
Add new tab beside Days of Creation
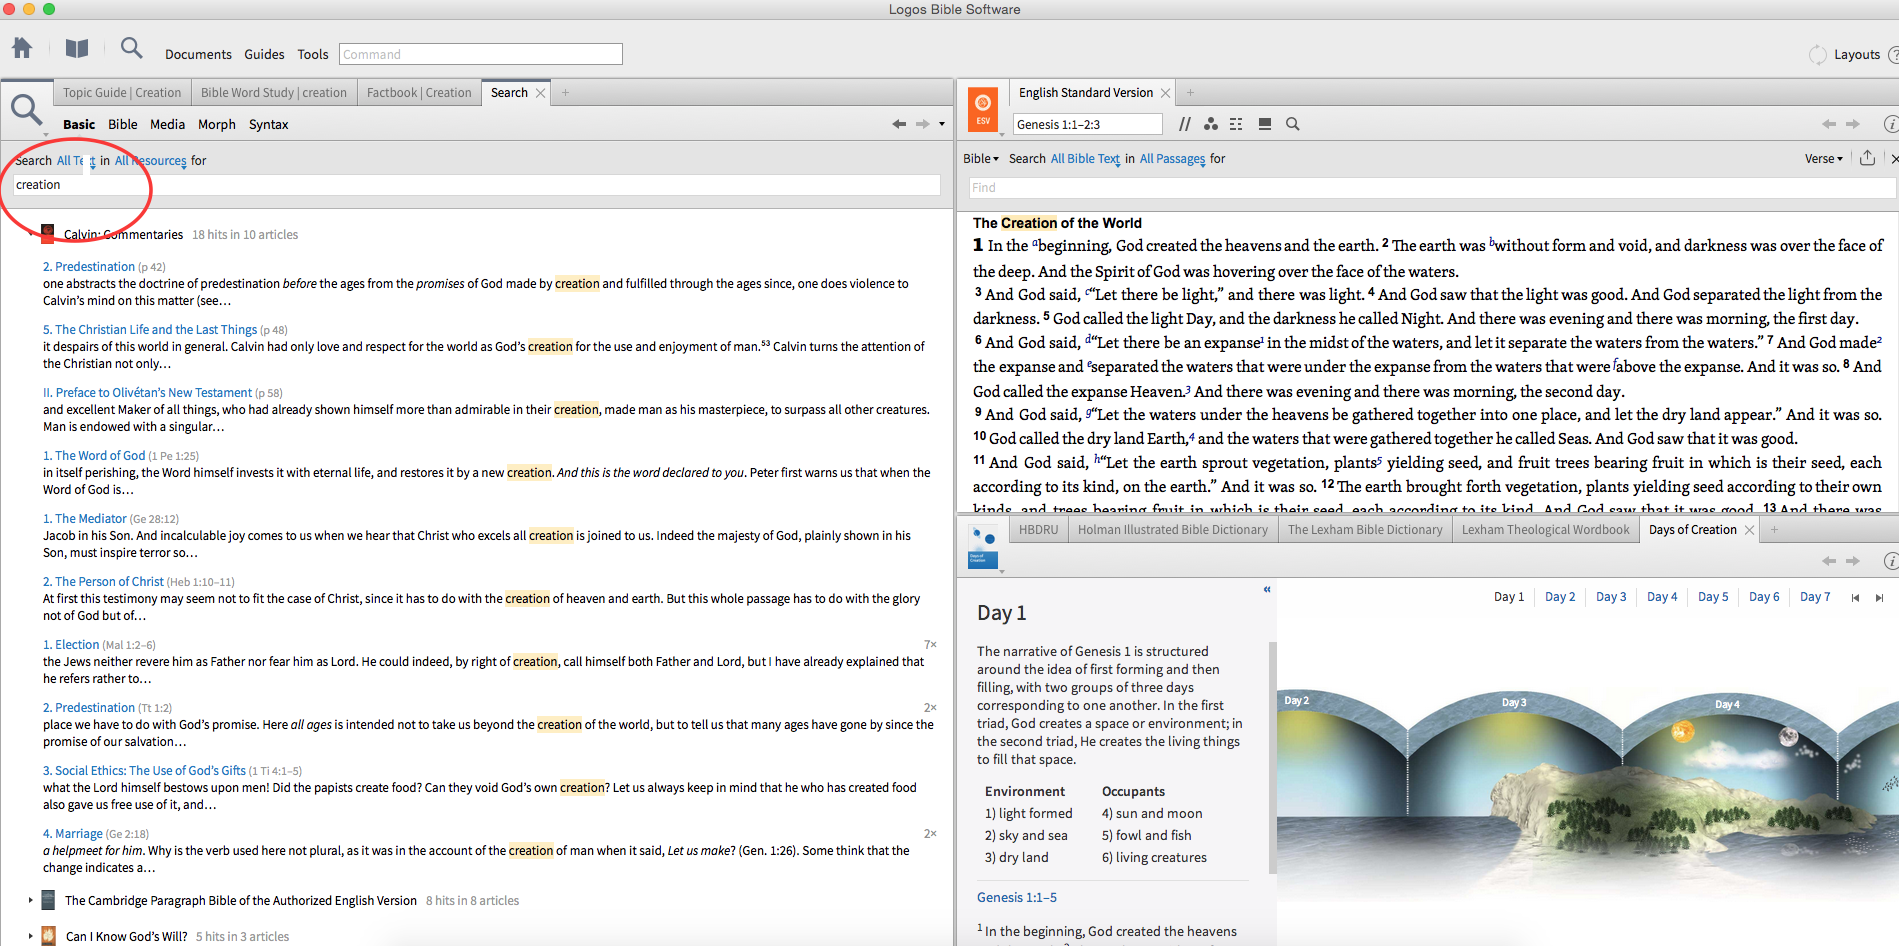1775,530
